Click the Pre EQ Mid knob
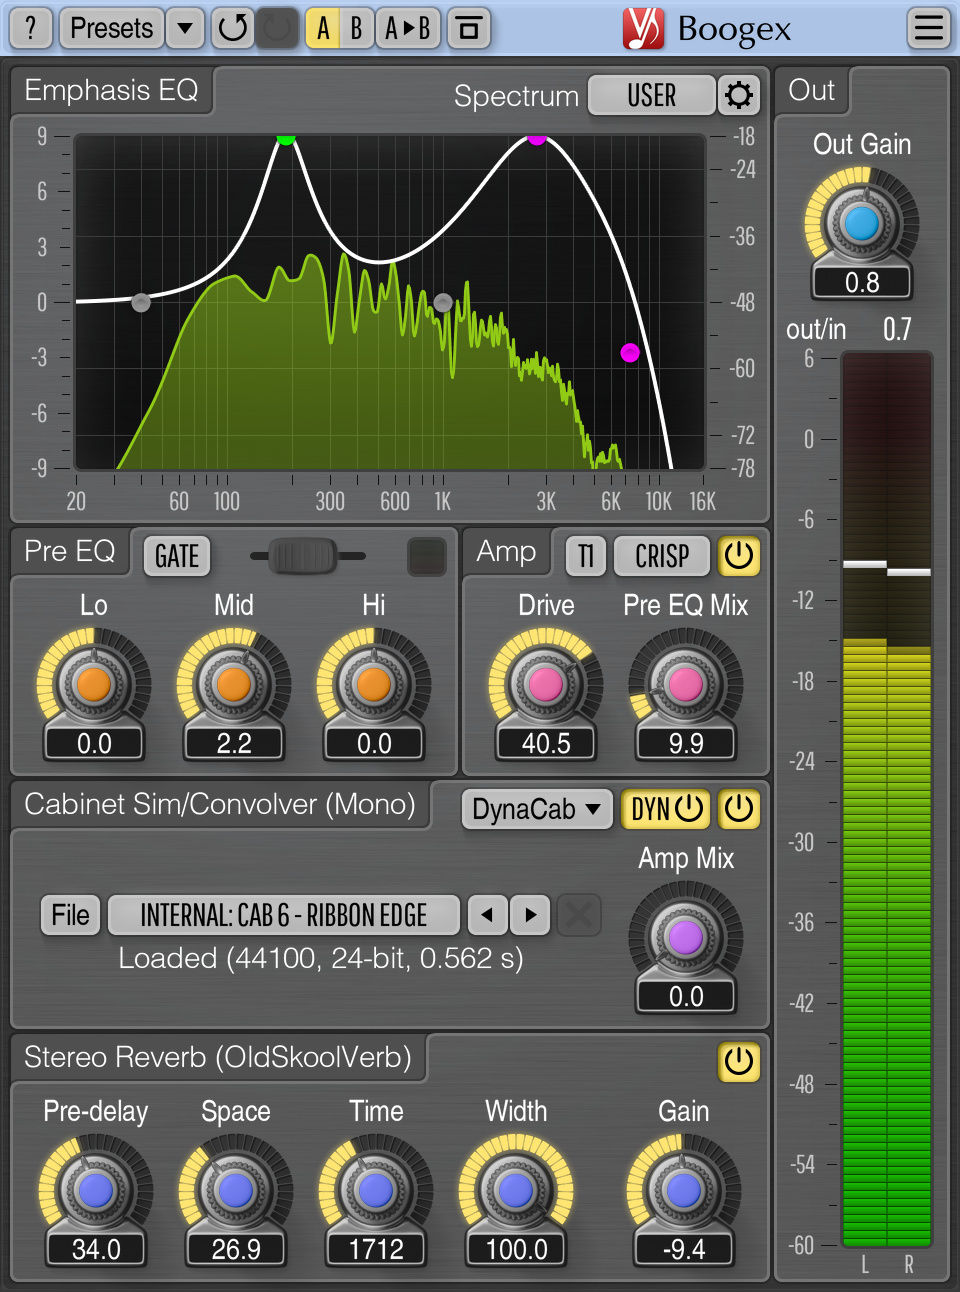The width and height of the screenshot is (960, 1292). point(234,685)
